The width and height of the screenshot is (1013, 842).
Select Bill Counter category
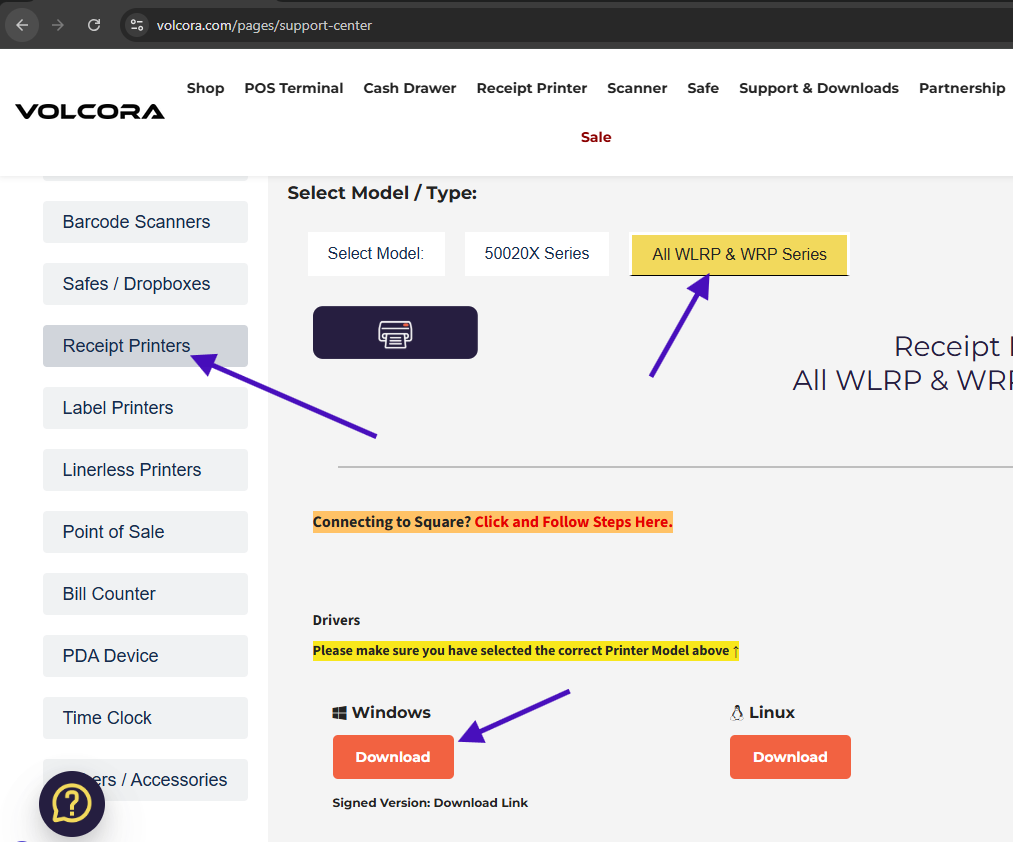pos(145,594)
